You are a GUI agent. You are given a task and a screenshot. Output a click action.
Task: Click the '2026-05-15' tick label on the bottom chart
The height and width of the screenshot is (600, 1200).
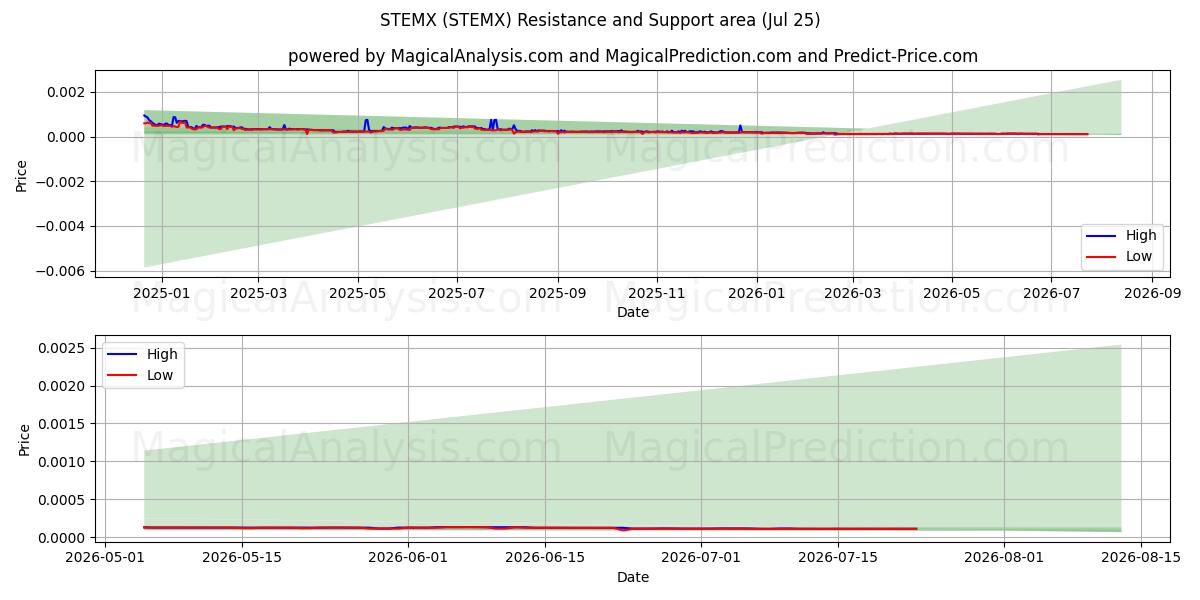point(242,560)
